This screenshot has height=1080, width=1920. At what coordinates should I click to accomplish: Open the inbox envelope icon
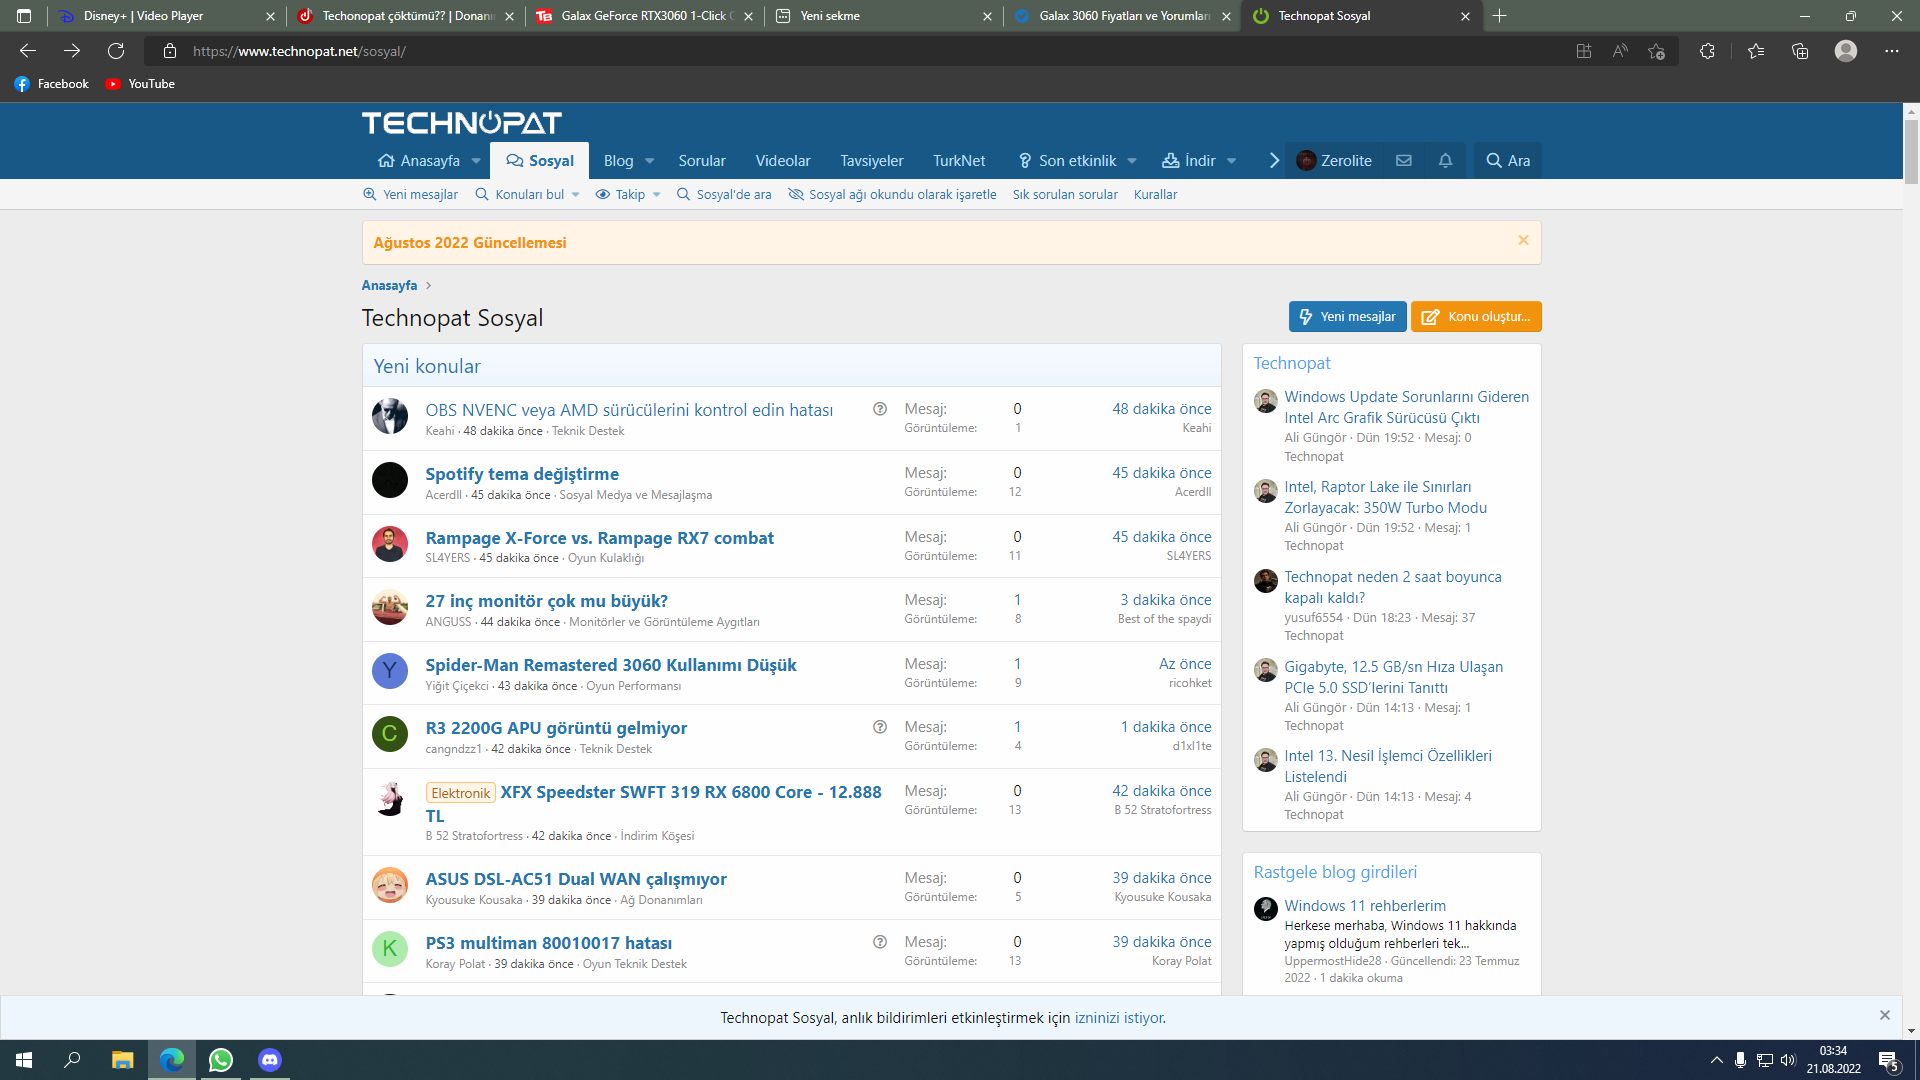point(1404,160)
